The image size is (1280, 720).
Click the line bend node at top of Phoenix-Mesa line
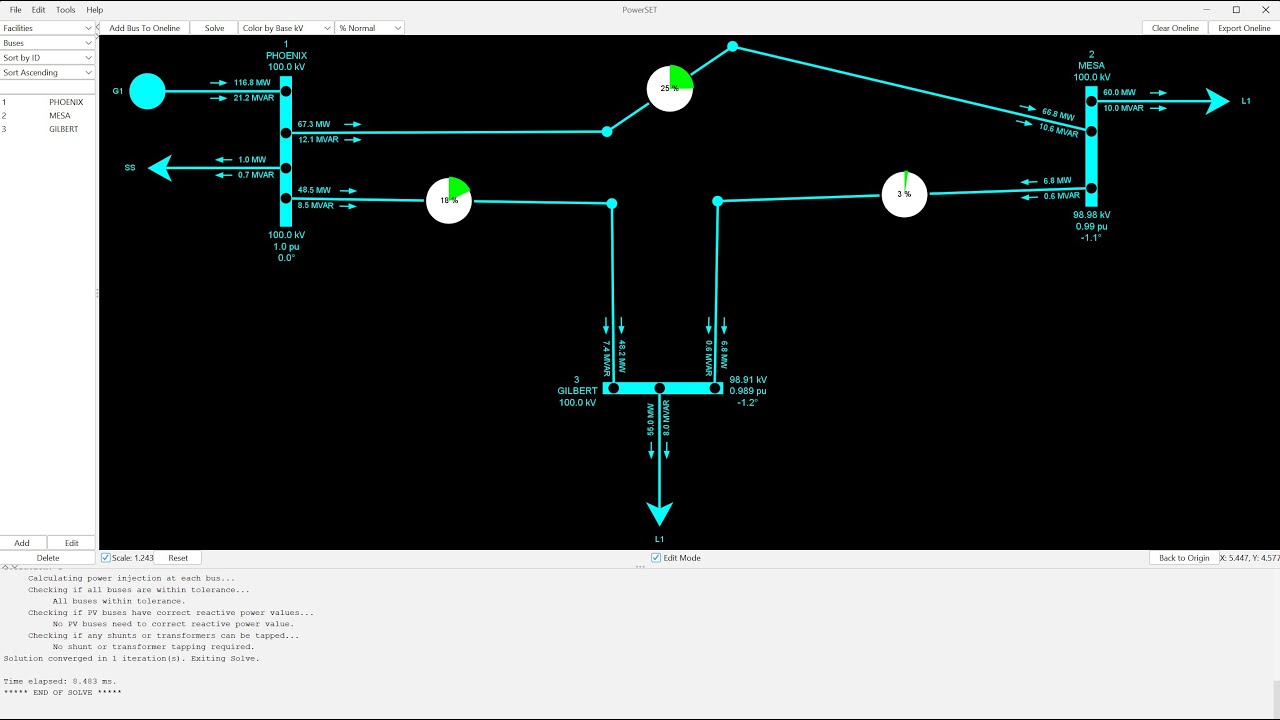[x=732, y=46]
